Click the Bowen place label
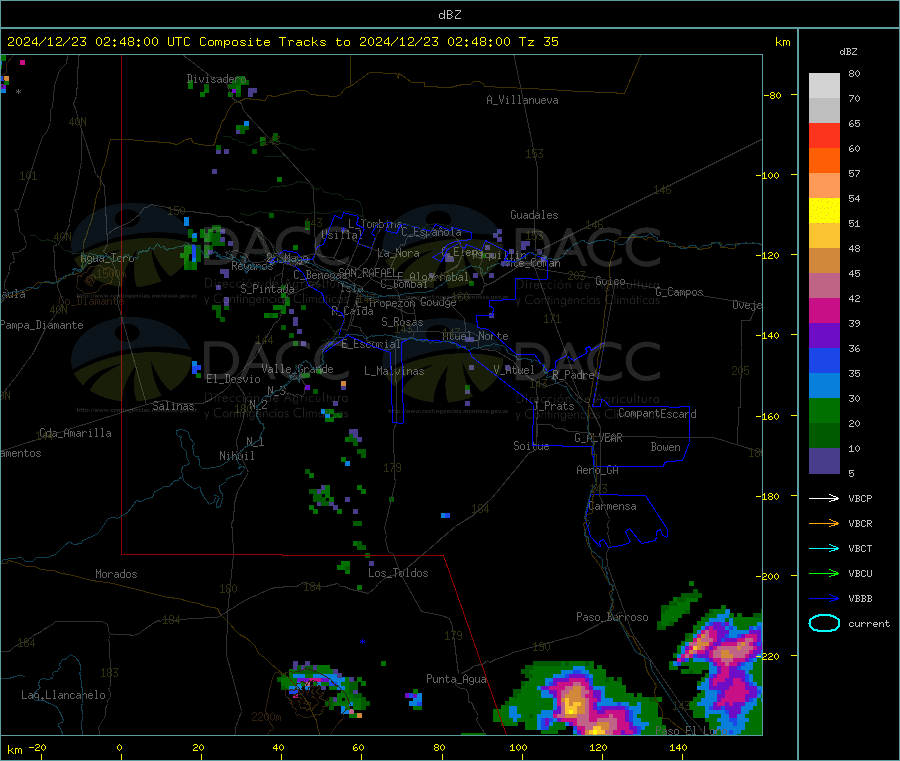The height and width of the screenshot is (761, 900). point(665,447)
